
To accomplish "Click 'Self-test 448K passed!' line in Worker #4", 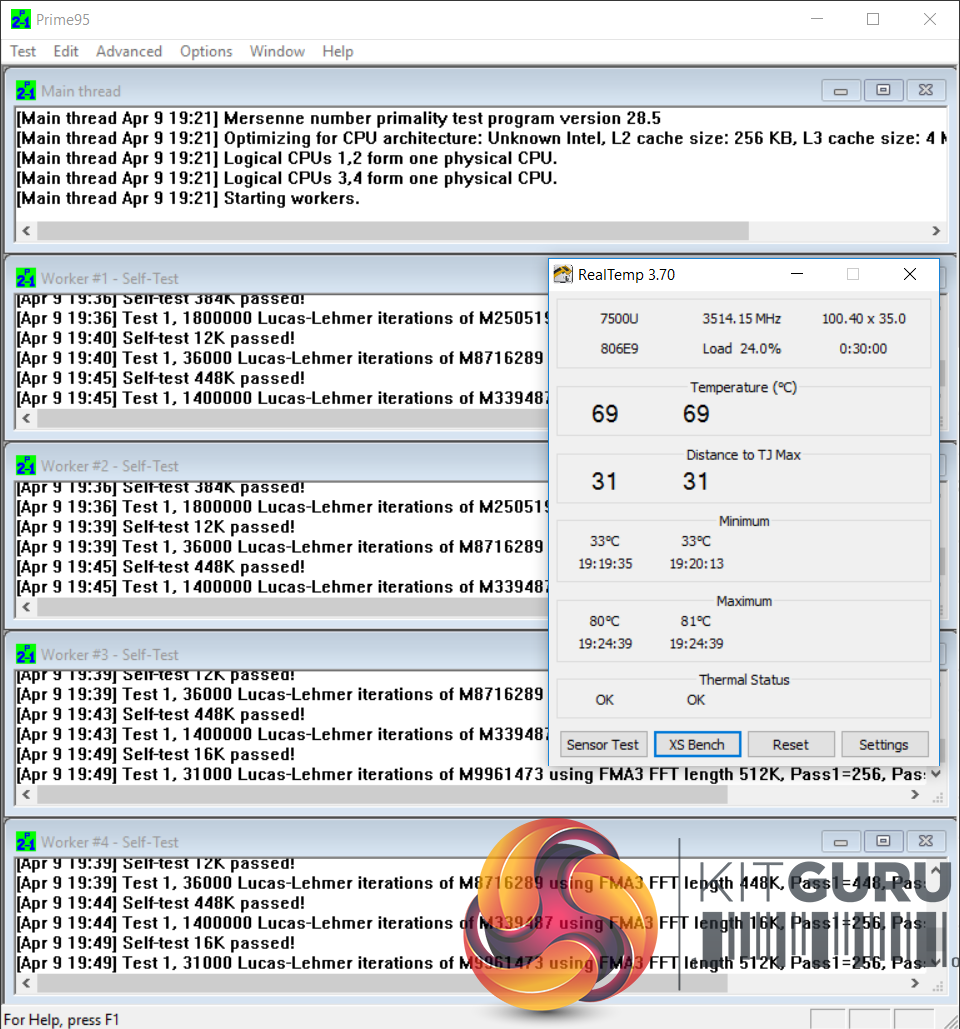I will (x=161, y=903).
